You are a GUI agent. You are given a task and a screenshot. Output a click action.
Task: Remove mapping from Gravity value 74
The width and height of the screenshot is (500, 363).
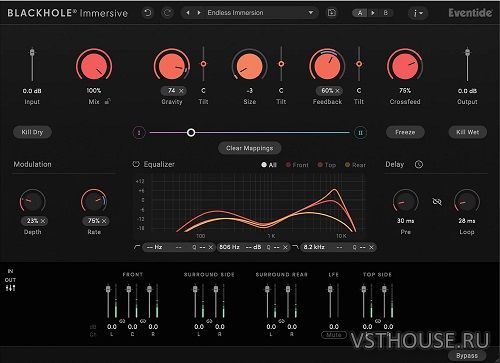coord(181,91)
